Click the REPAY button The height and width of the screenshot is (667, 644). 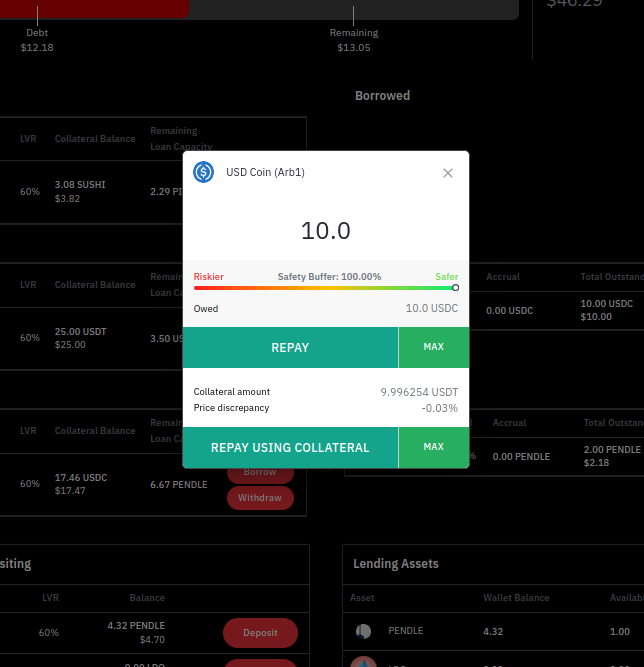(291, 348)
